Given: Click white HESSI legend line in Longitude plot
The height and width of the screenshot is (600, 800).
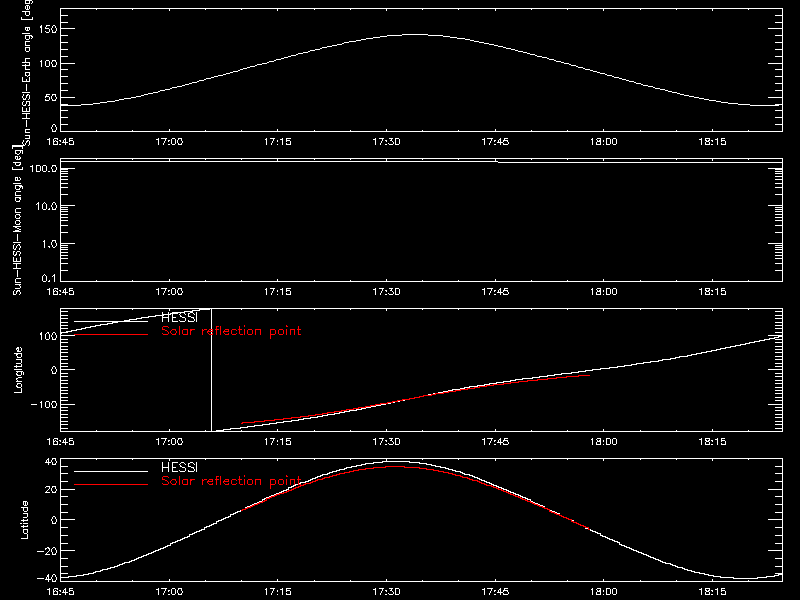Looking at the screenshot, I should click(111, 321).
